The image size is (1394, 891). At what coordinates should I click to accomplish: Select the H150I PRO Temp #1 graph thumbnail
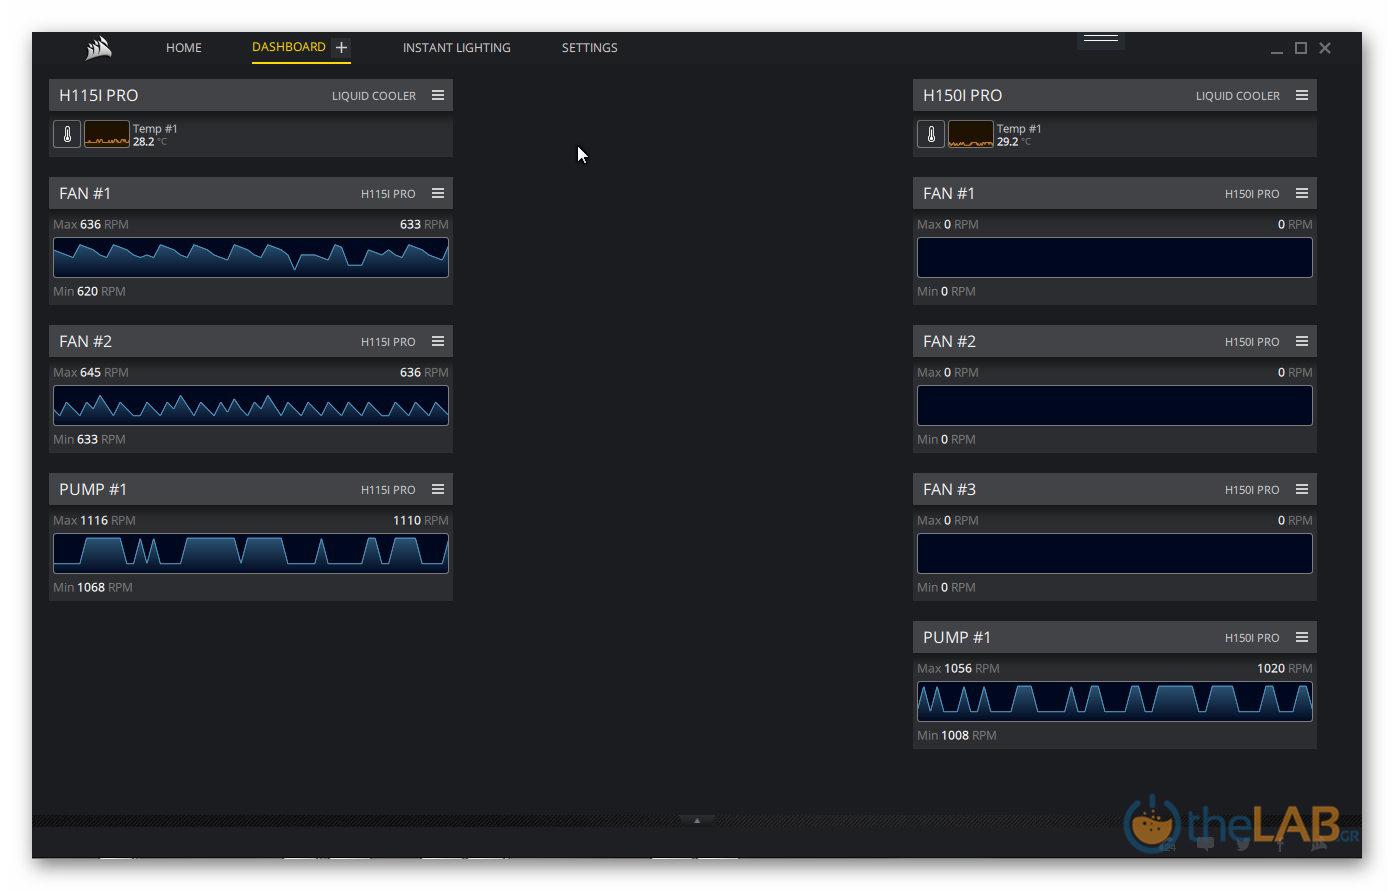pos(971,134)
